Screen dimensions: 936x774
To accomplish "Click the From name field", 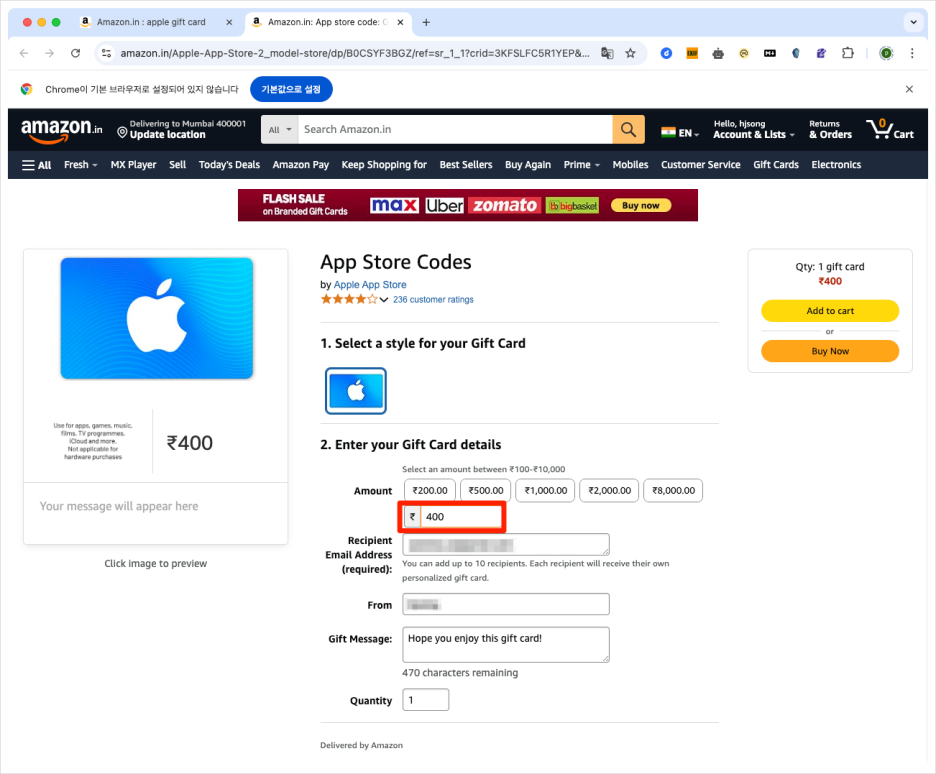I will click(506, 604).
